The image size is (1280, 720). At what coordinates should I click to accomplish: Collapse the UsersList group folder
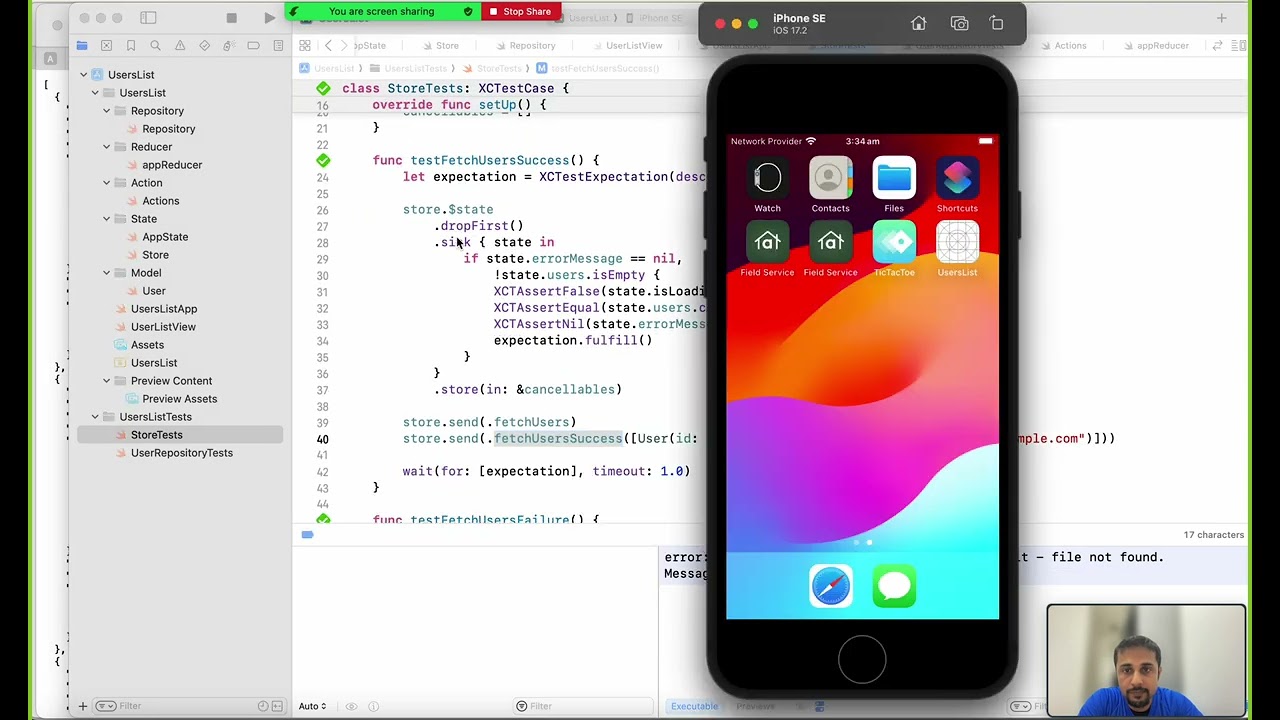point(95,93)
